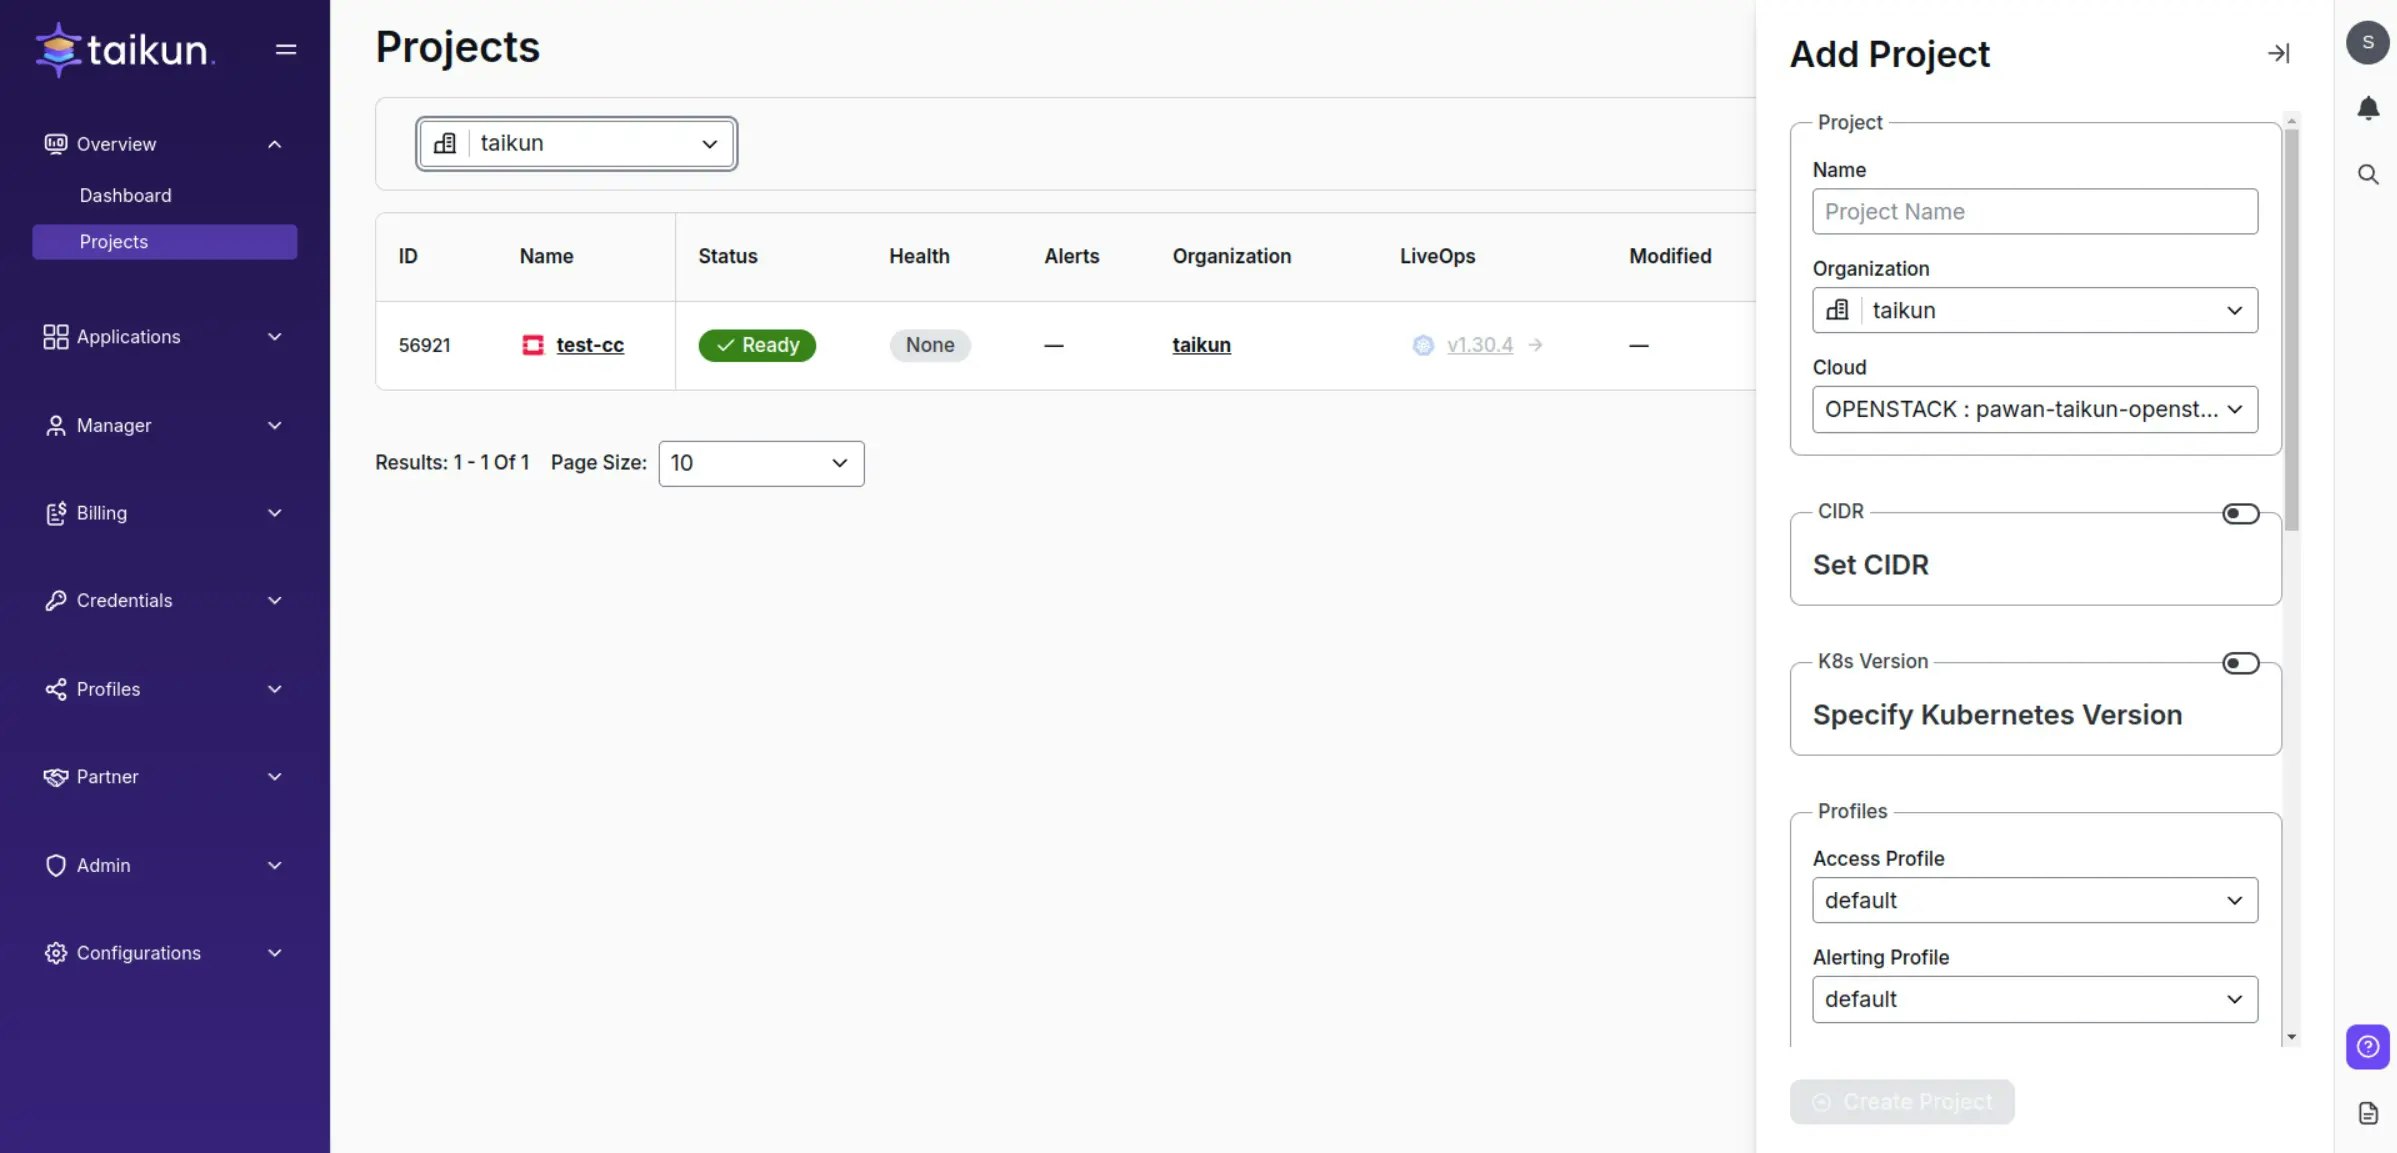The width and height of the screenshot is (2397, 1153).
Task: Open Credentials menu label
Action: point(124,601)
